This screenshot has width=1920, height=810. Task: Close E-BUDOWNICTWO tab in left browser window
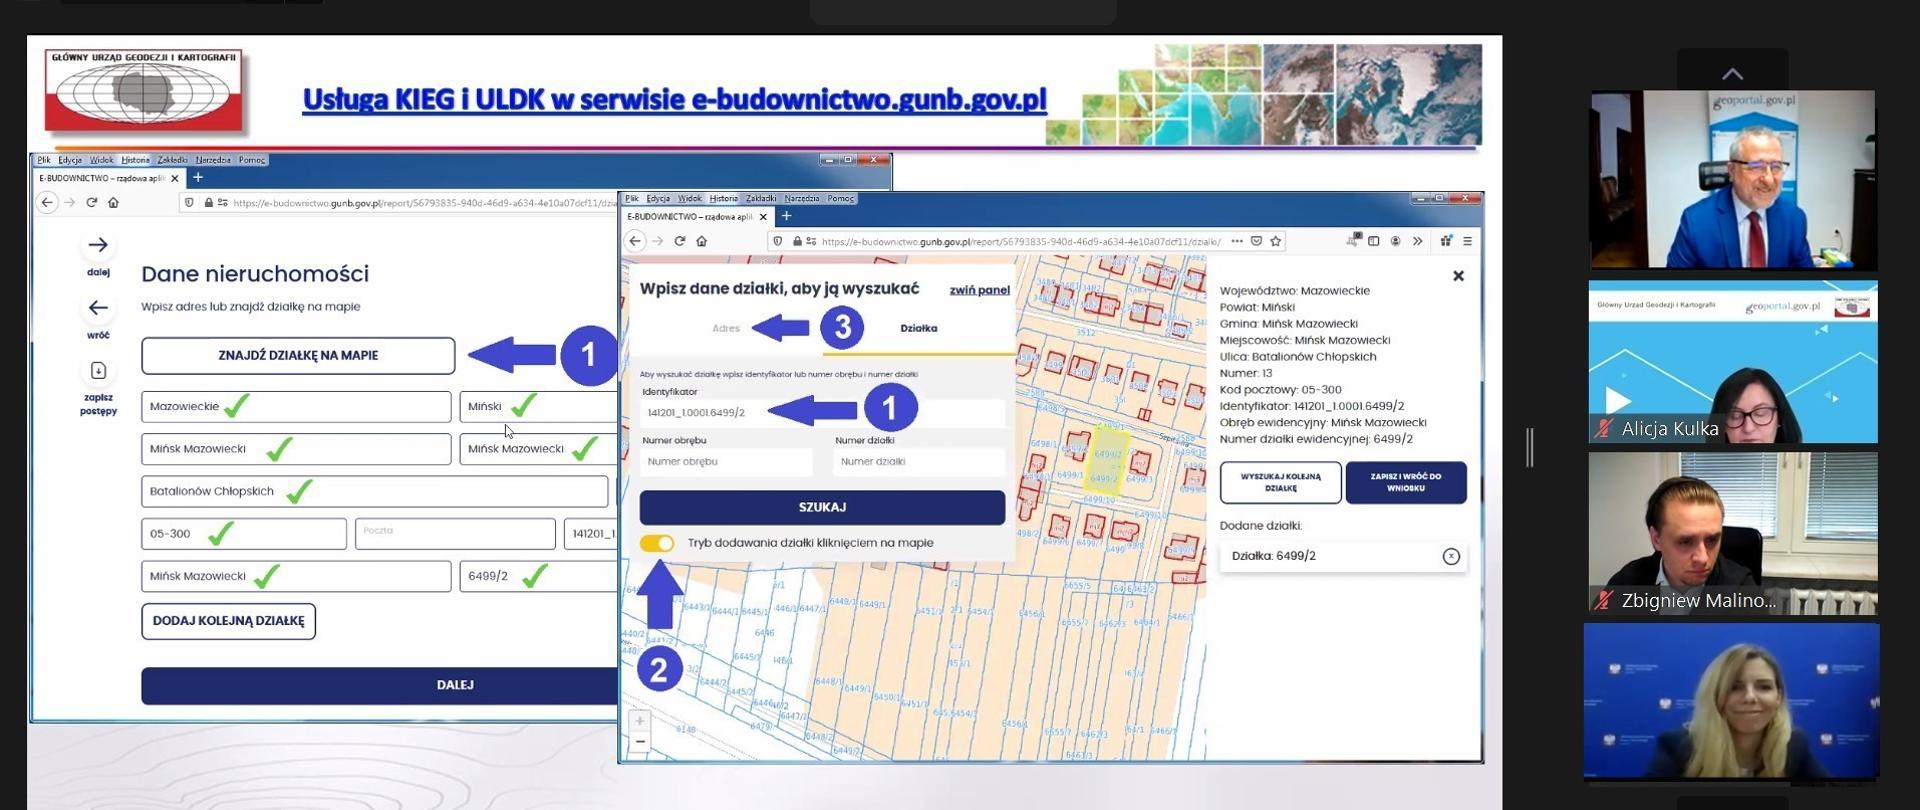point(175,178)
